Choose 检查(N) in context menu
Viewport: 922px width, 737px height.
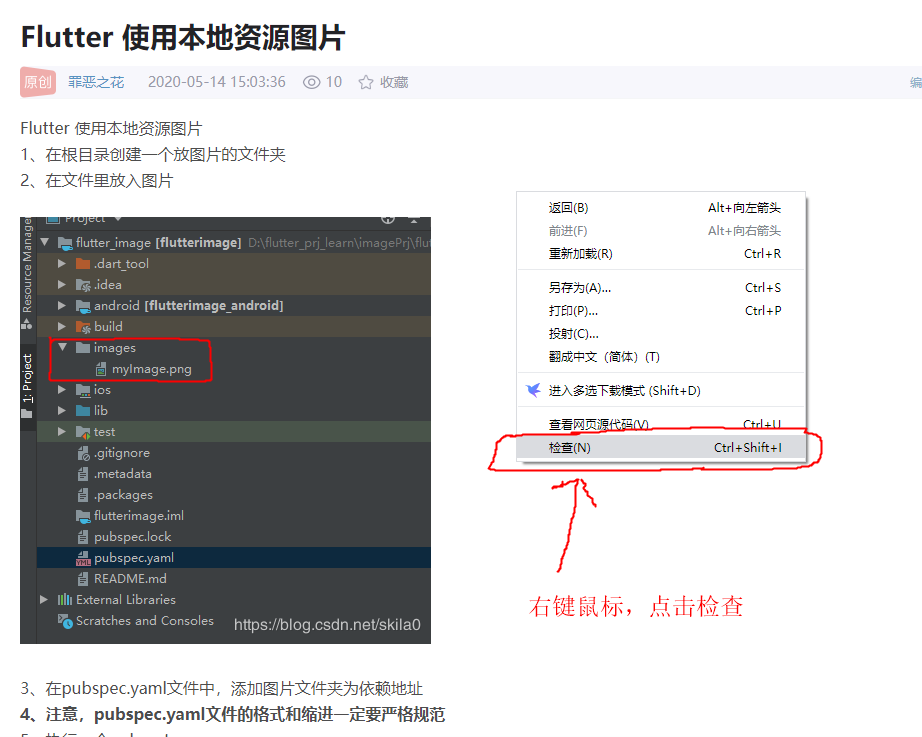(x=661, y=448)
